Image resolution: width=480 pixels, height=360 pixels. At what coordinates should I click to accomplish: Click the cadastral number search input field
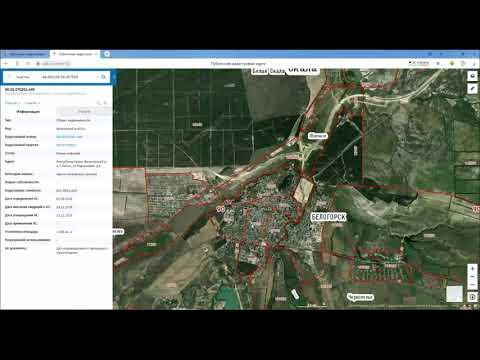(x=68, y=77)
